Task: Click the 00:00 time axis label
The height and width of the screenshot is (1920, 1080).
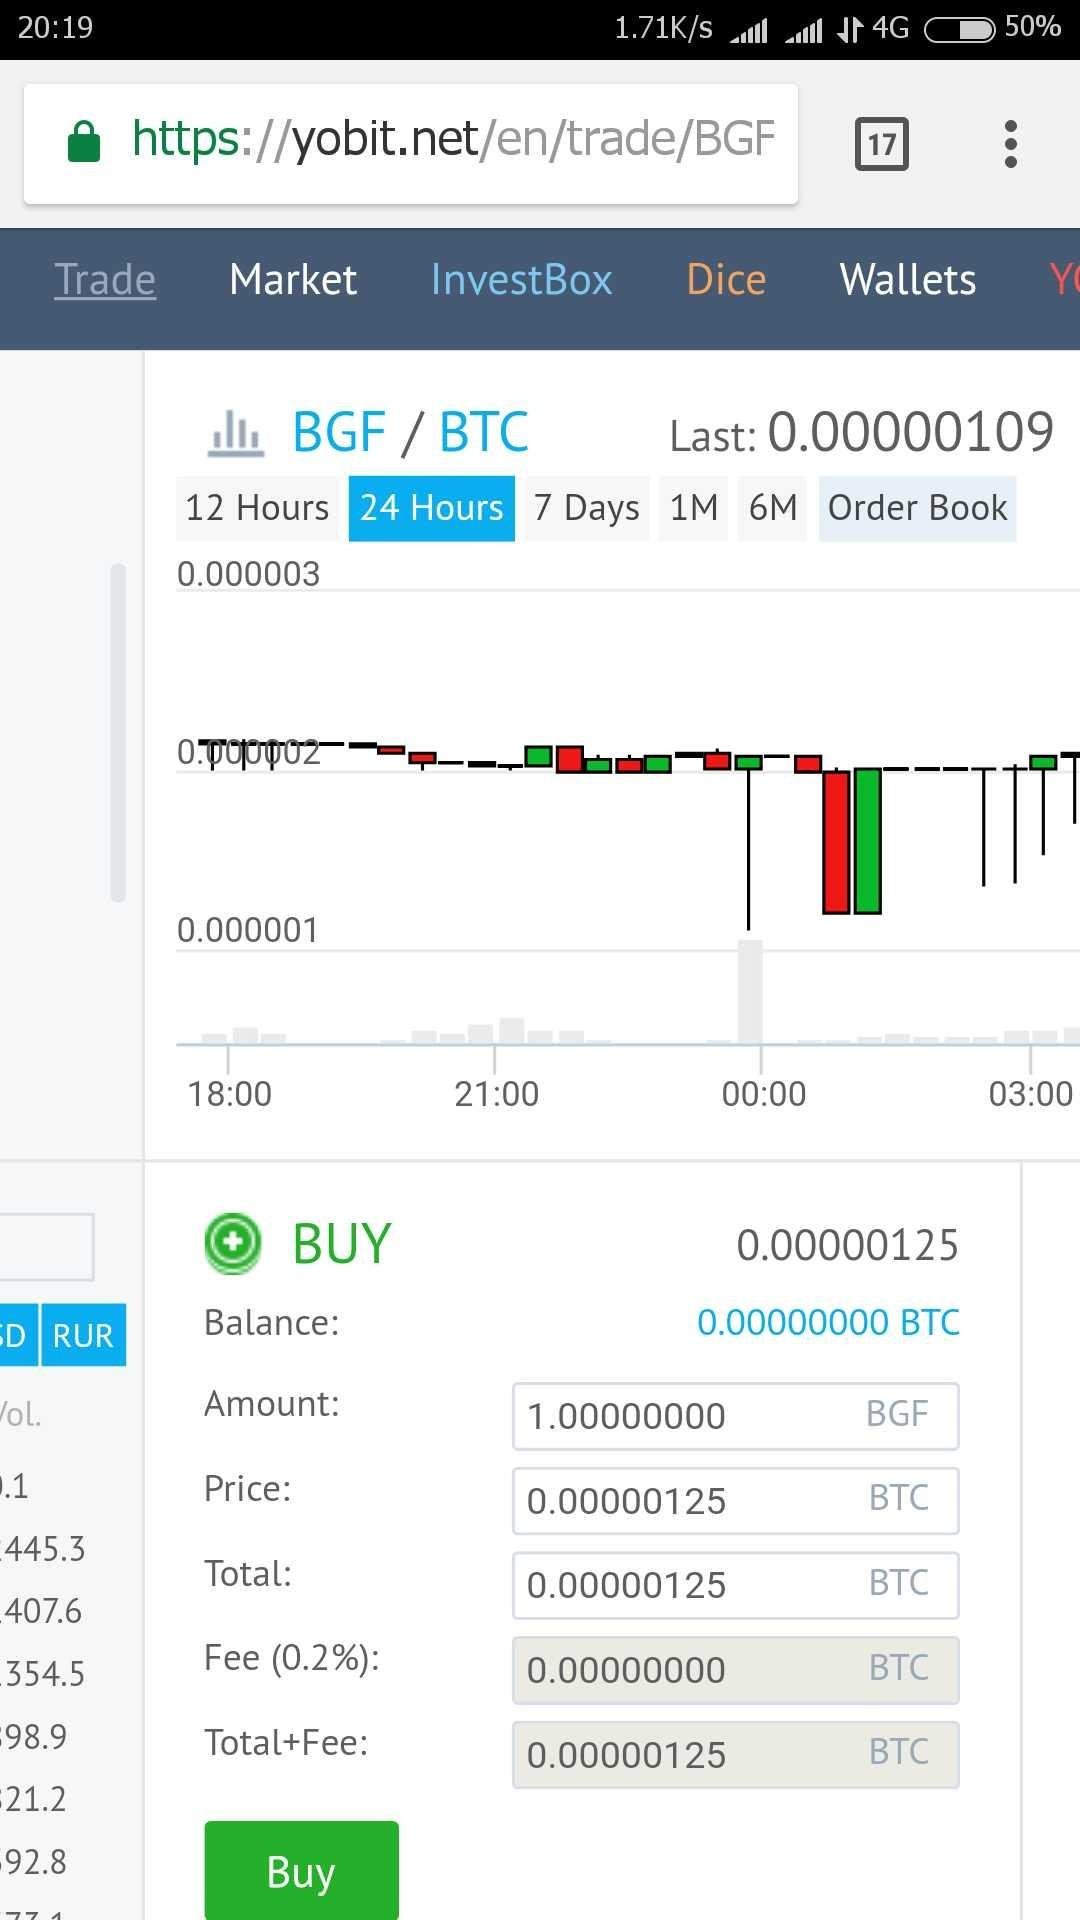Action: [x=763, y=1093]
